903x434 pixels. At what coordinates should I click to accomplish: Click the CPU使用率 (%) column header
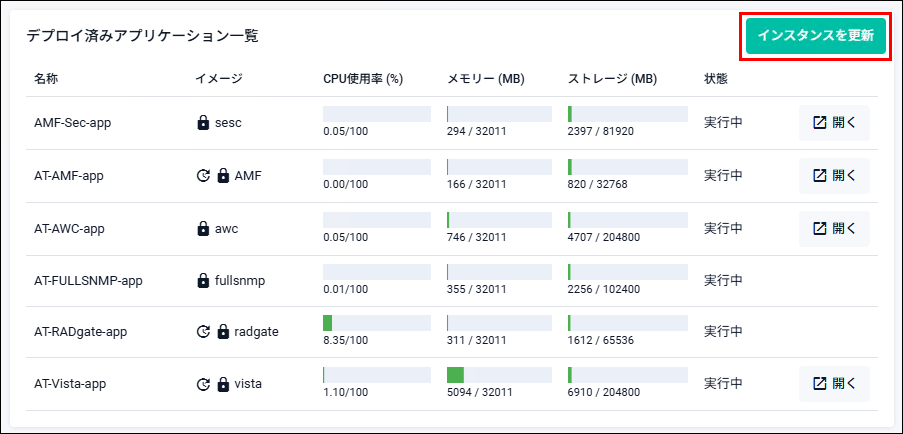pos(362,79)
